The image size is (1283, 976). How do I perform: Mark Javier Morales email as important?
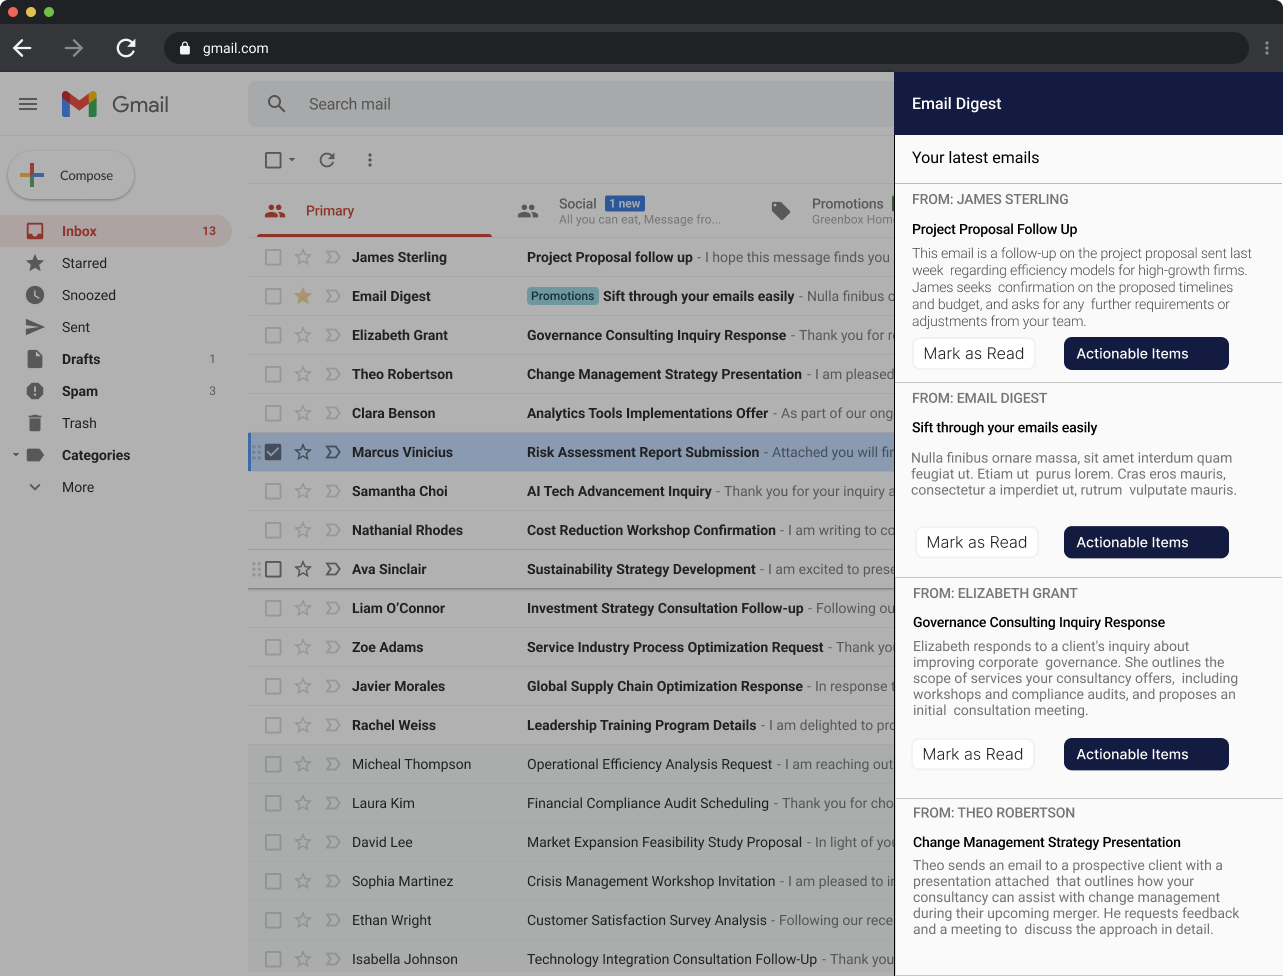(x=333, y=686)
